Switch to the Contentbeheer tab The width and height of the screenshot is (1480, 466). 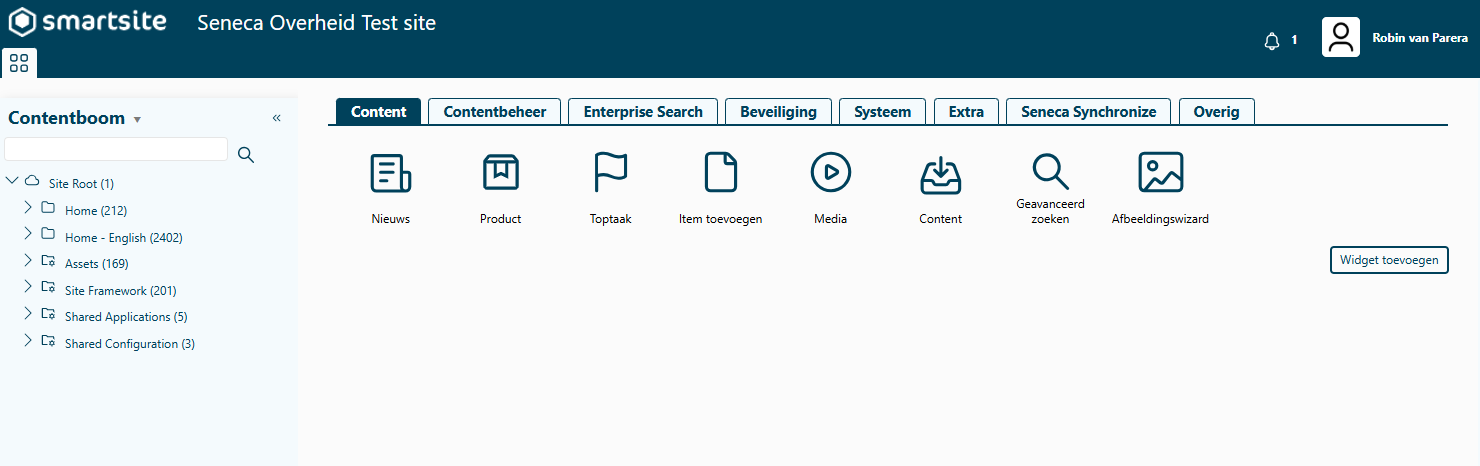click(495, 112)
